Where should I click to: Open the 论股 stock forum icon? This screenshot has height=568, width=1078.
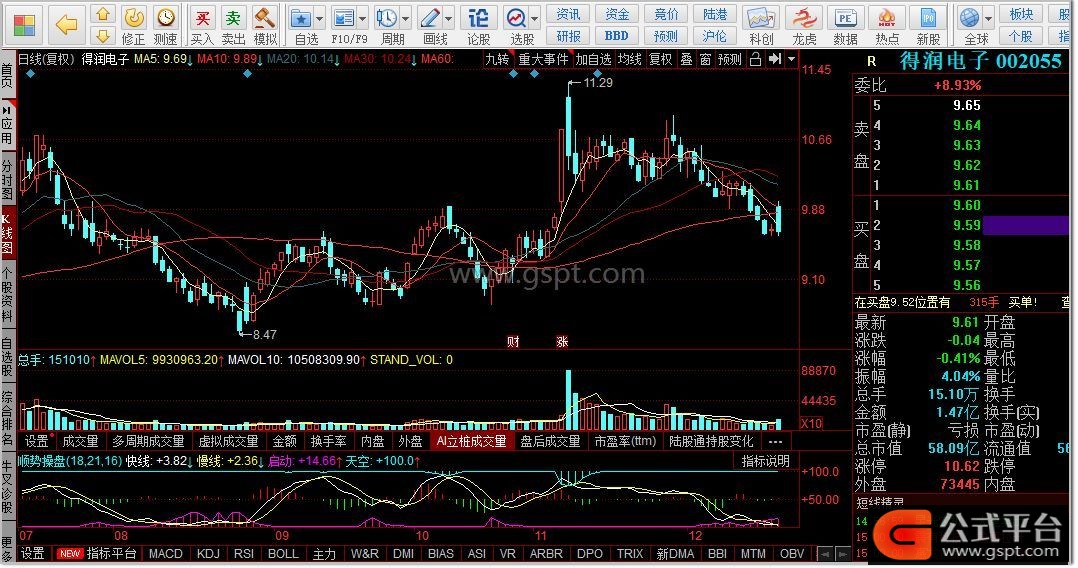(478, 25)
